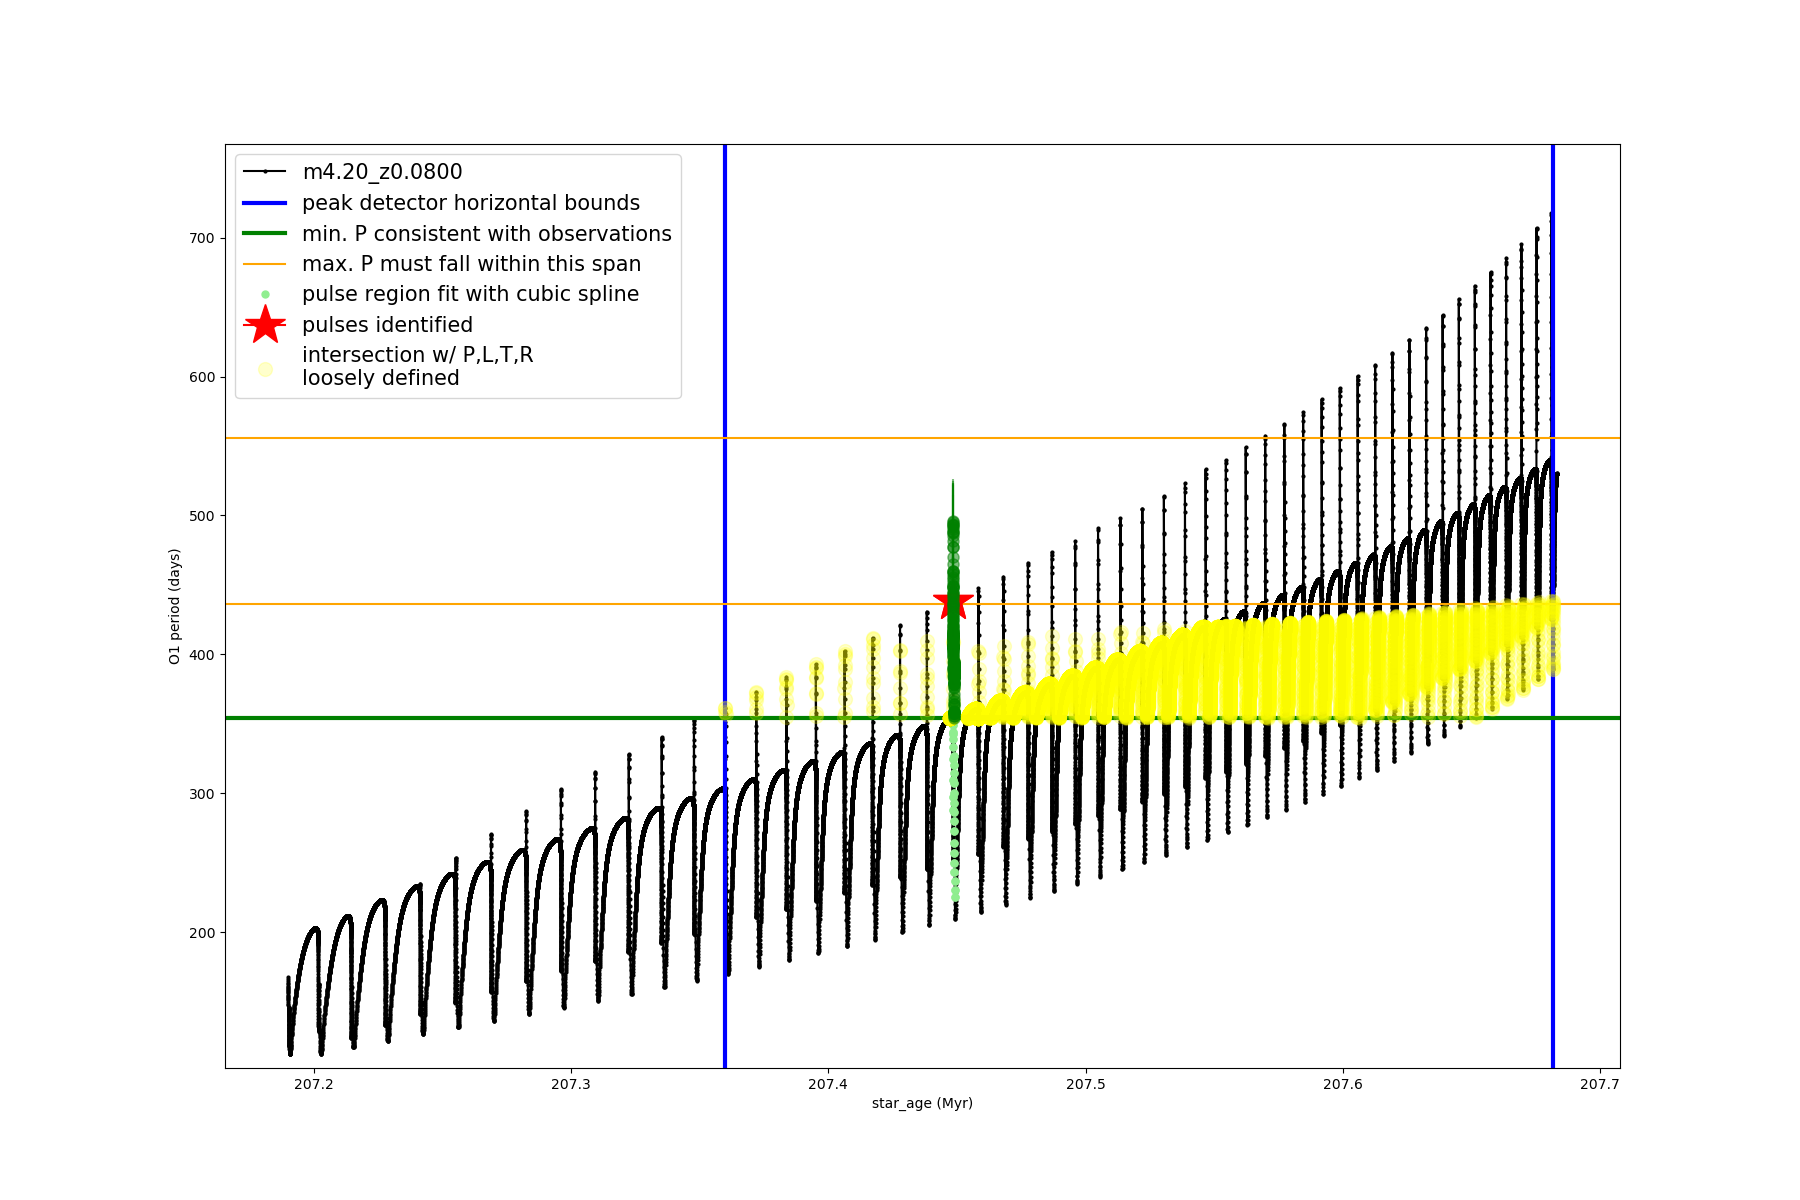Click the 207.5 x-axis tick label
The height and width of the screenshot is (1200, 1800).
click(1085, 1084)
